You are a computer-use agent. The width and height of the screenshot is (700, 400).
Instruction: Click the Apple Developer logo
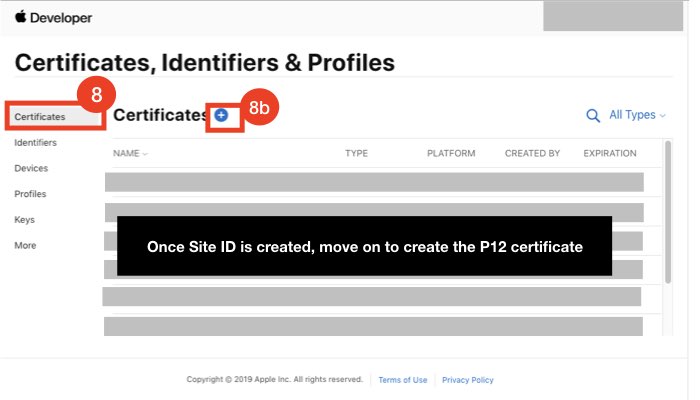point(53,18)
